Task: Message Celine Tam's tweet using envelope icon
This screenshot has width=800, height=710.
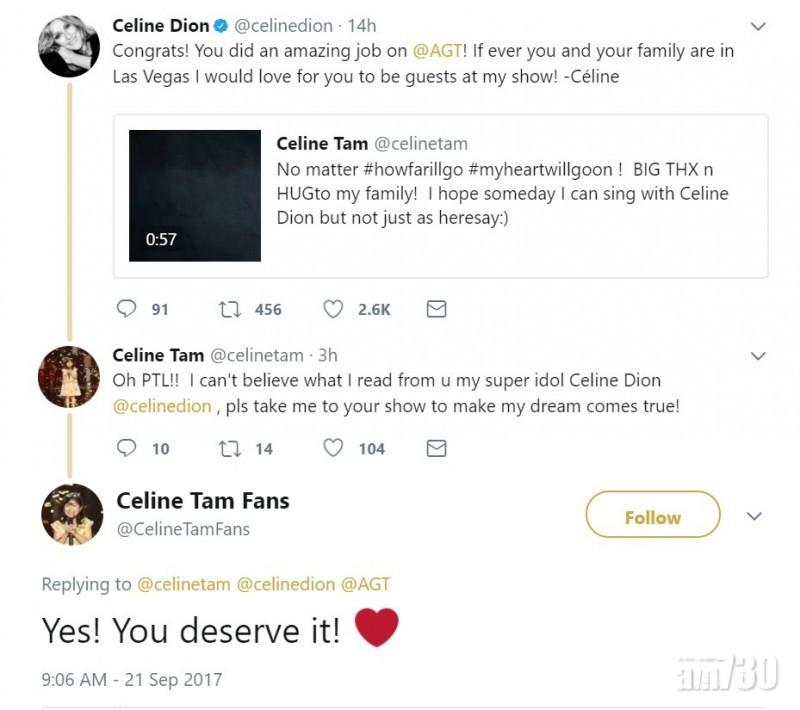Action: tap(436, 449)
